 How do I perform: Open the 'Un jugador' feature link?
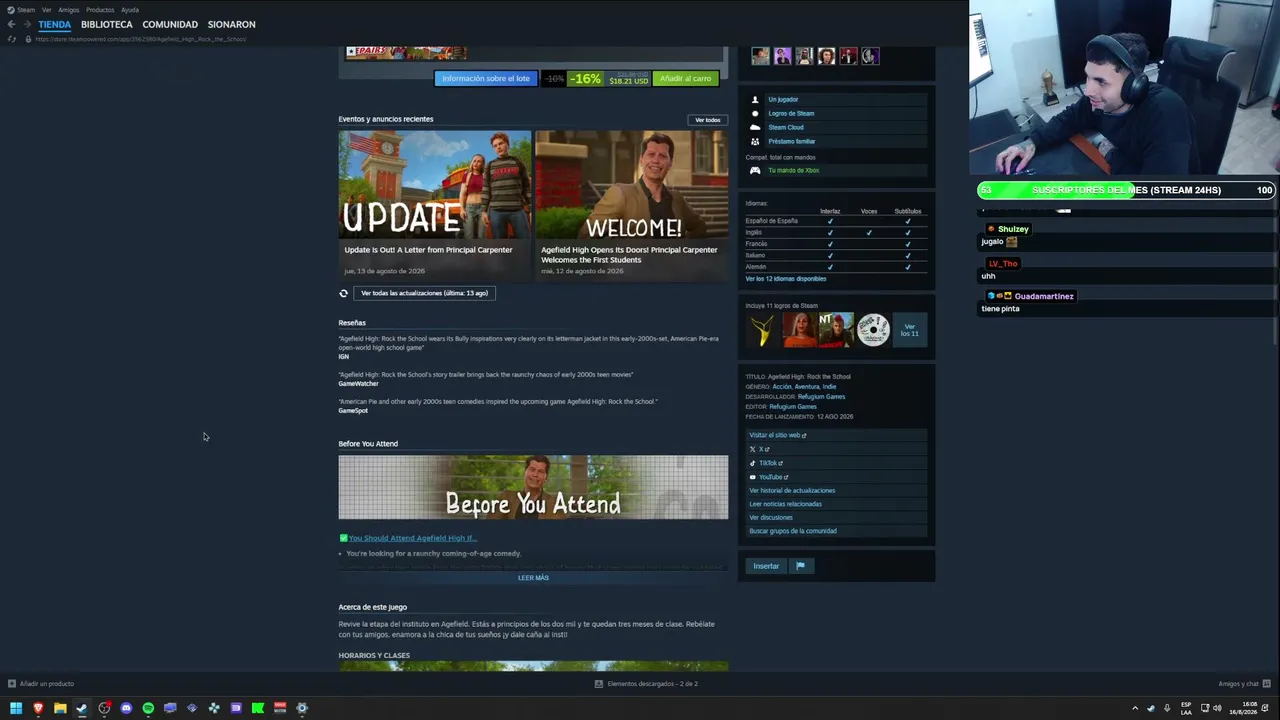point(783,100)
